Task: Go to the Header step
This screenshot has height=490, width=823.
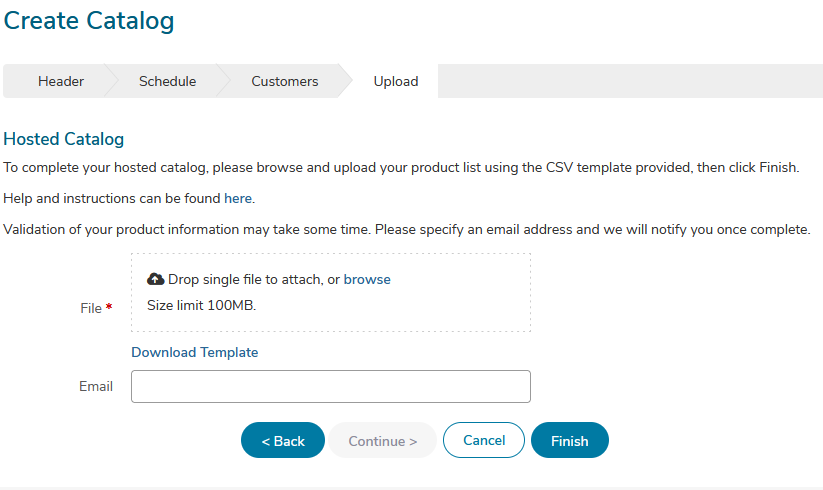Action: click(60, 81)
